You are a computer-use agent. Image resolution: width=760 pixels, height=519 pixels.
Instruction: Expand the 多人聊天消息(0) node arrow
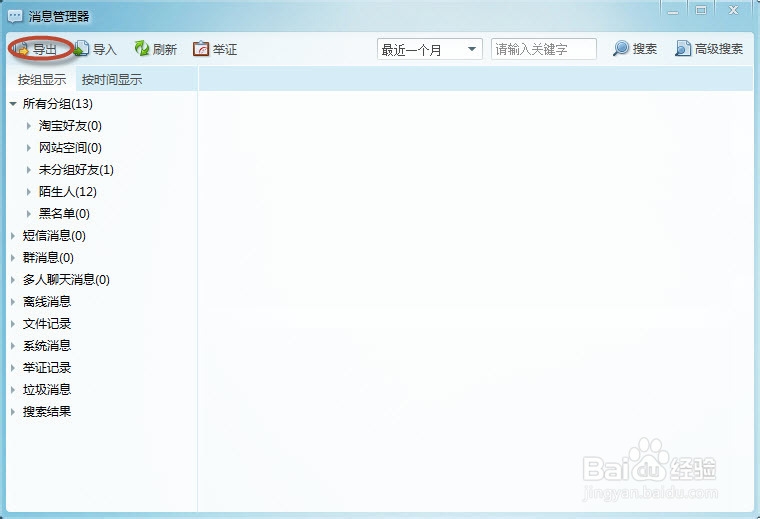point(13,280)
